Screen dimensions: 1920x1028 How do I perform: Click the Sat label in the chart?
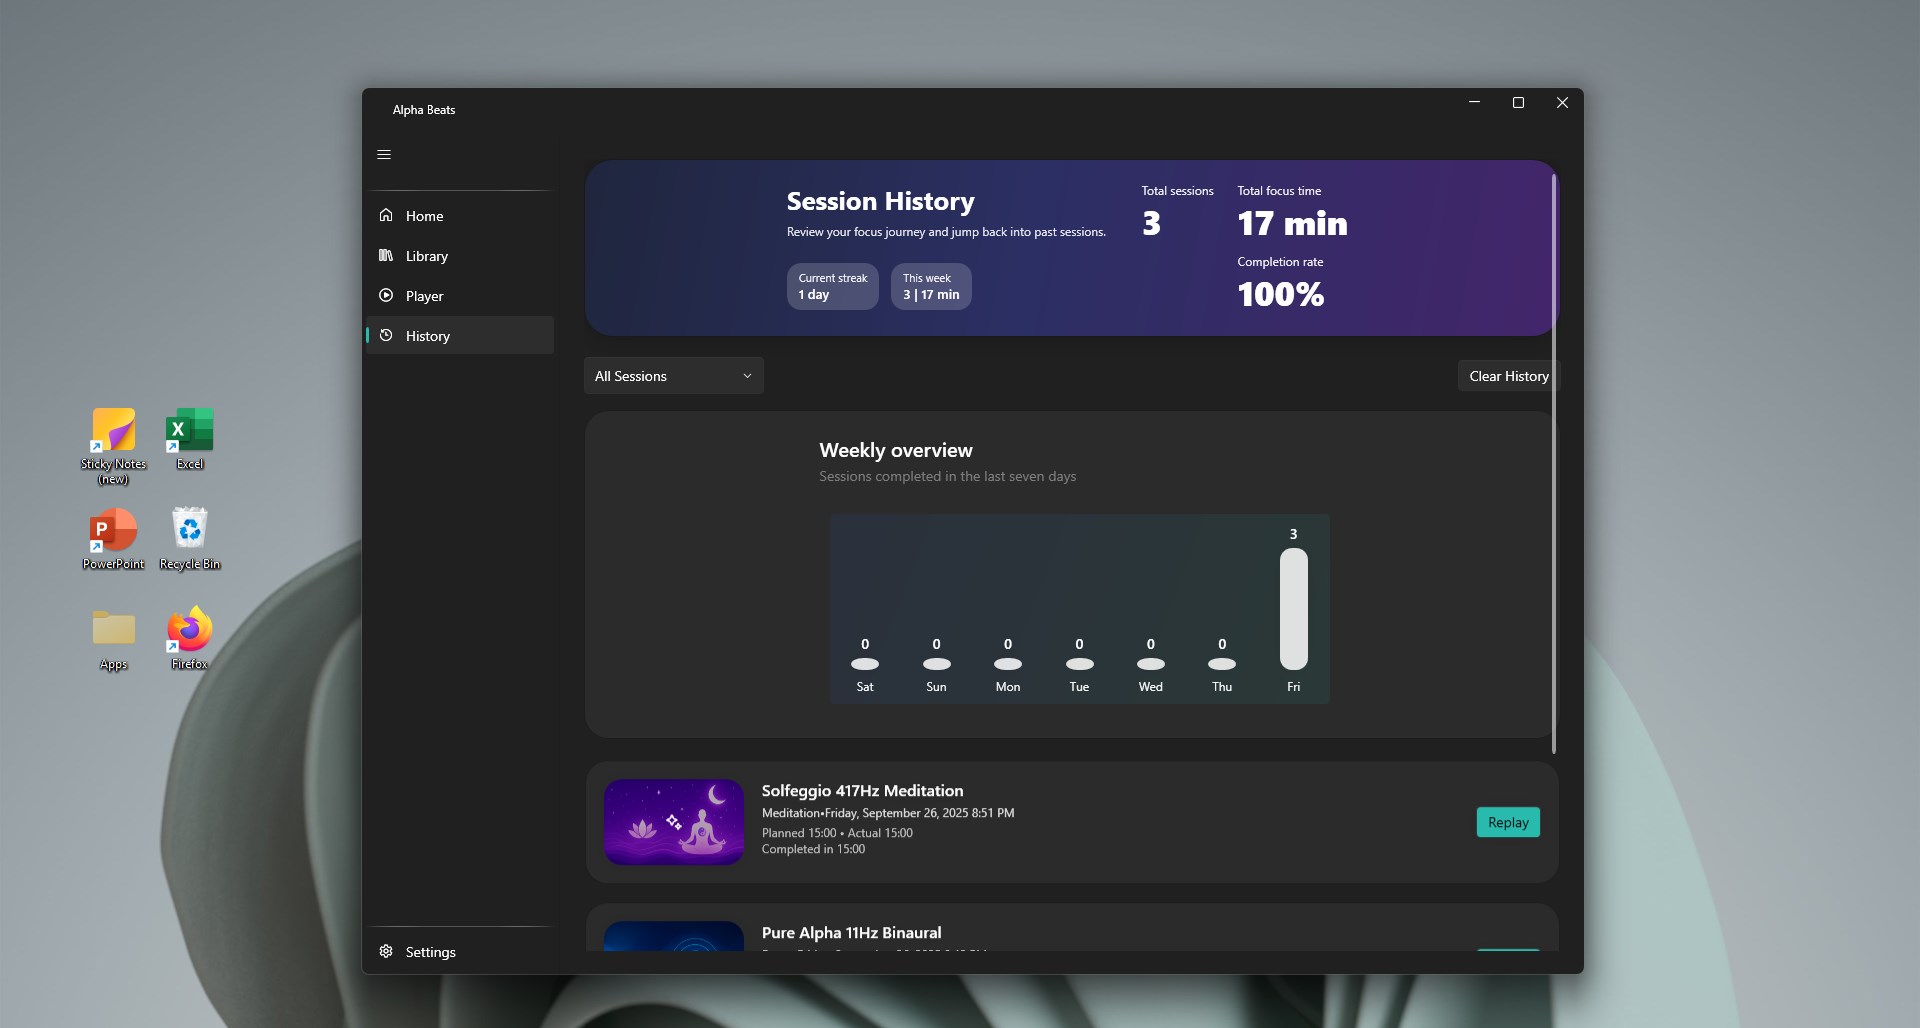point(865,687)
